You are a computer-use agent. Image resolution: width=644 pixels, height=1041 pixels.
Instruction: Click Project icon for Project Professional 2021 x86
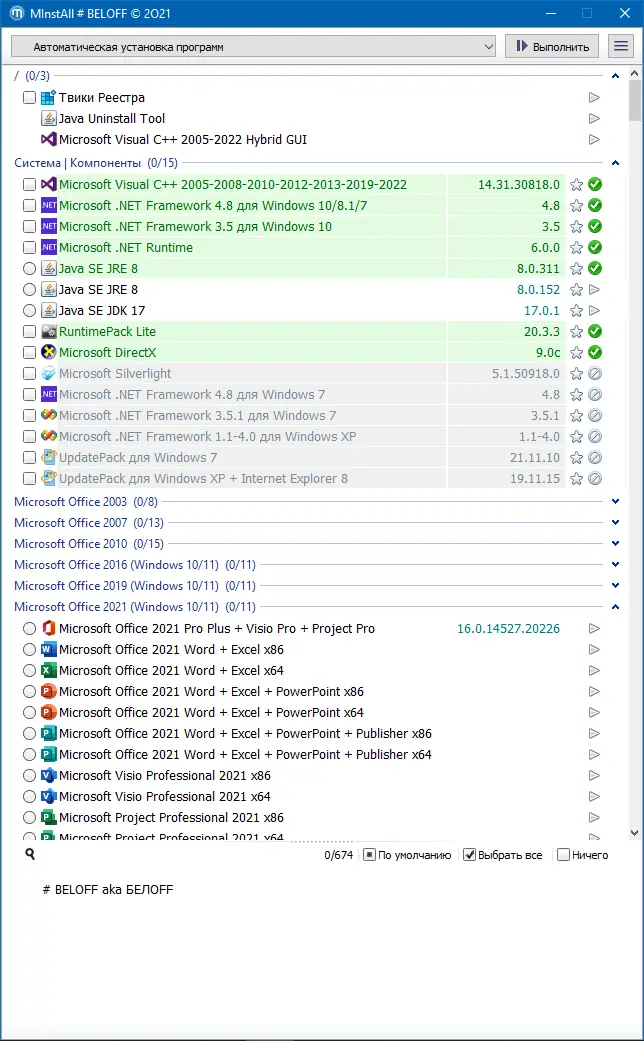48,817
